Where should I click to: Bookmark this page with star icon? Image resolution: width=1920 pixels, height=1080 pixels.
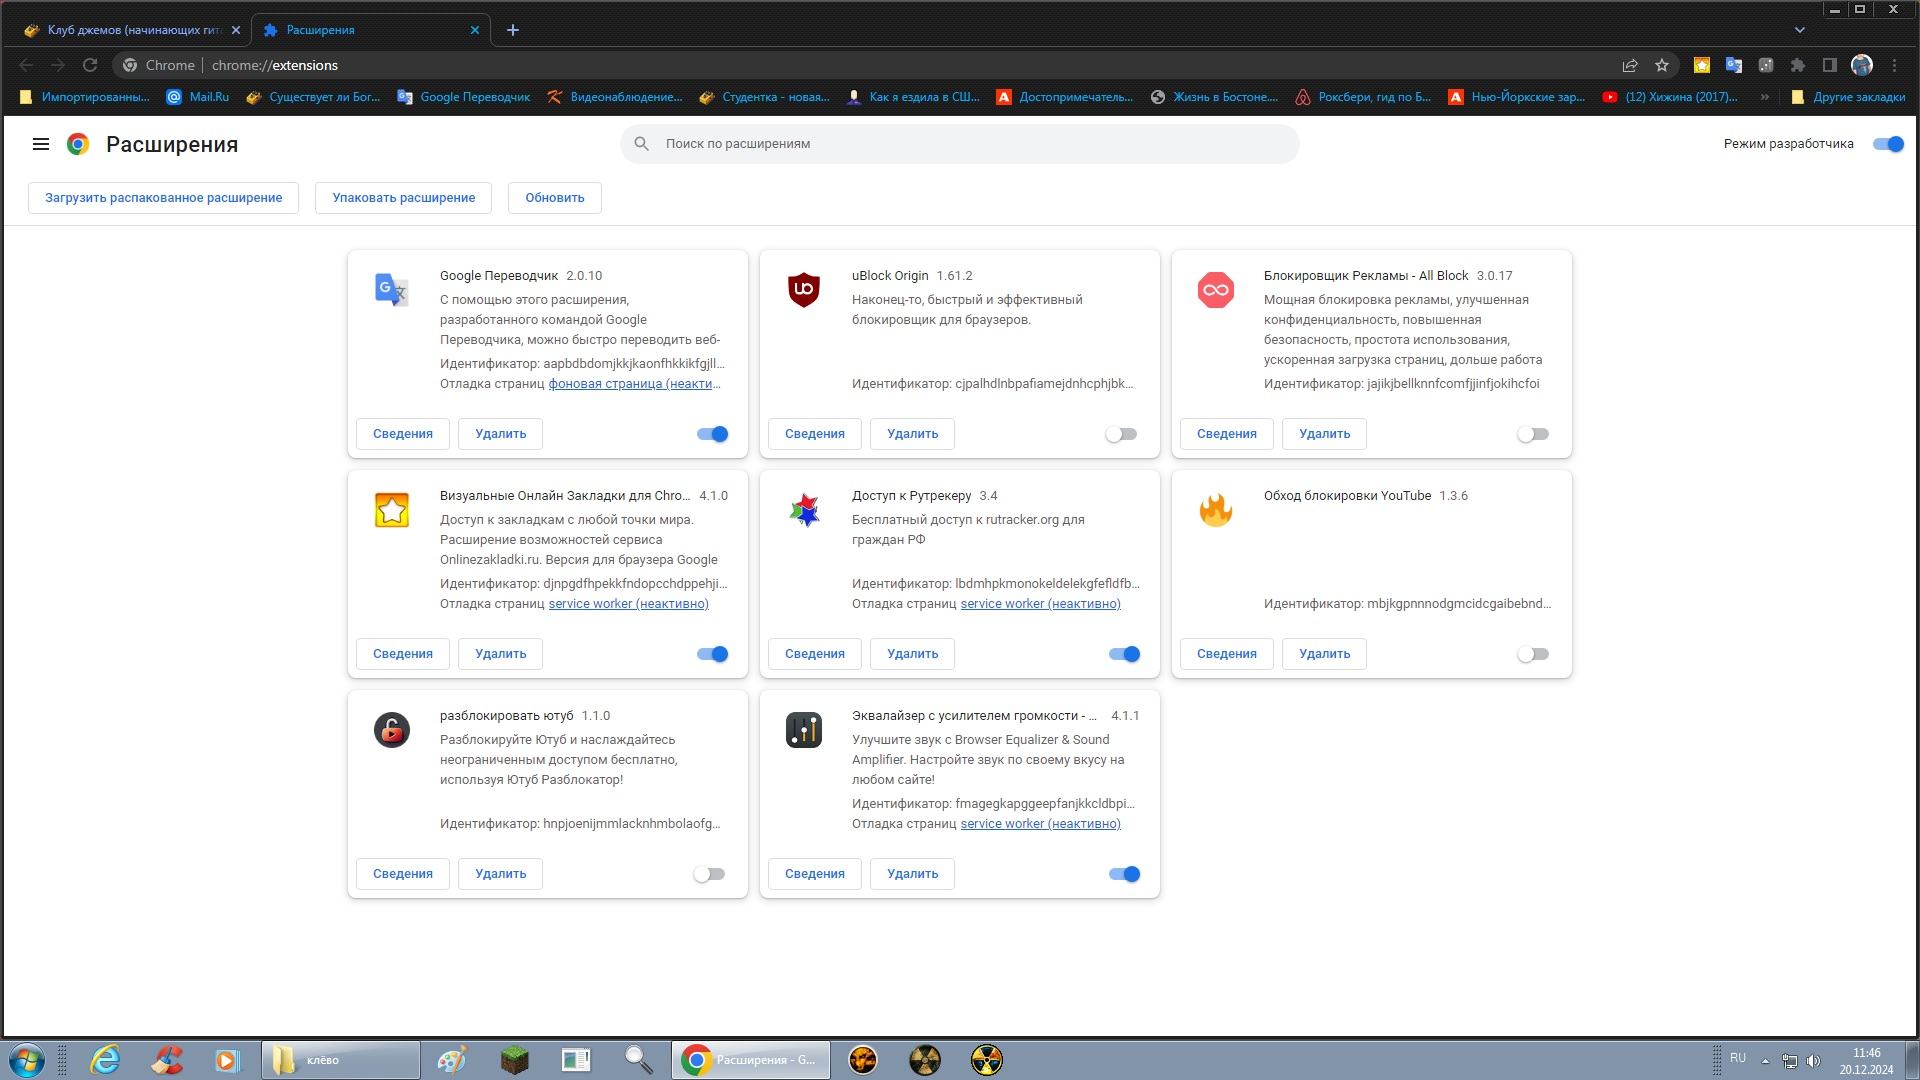pos(1662,65)
